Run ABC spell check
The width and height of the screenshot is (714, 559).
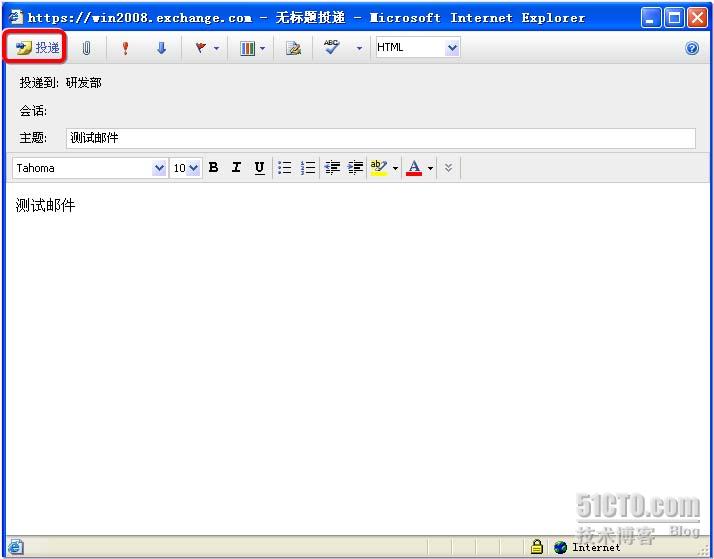(331, 47)
